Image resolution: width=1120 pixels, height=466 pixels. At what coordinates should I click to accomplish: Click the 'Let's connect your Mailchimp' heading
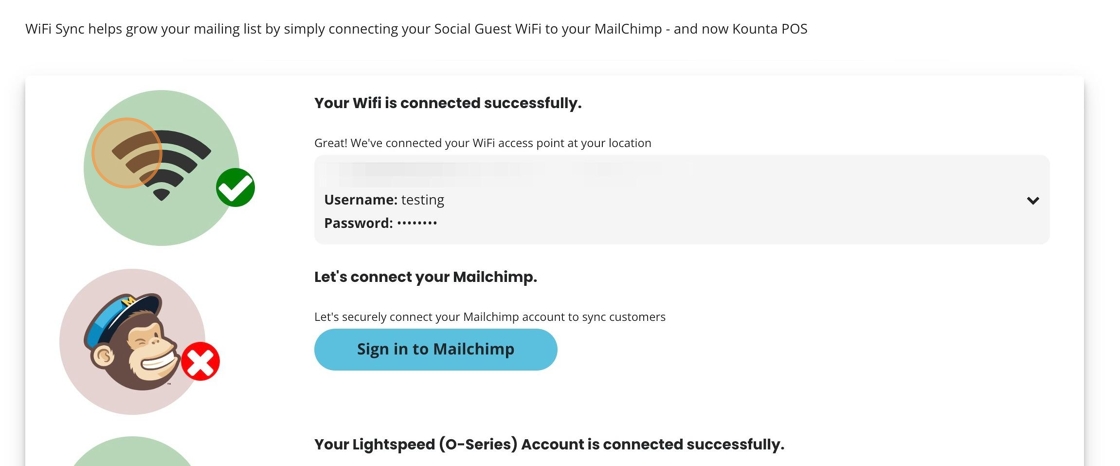click(x=426, y=277)
